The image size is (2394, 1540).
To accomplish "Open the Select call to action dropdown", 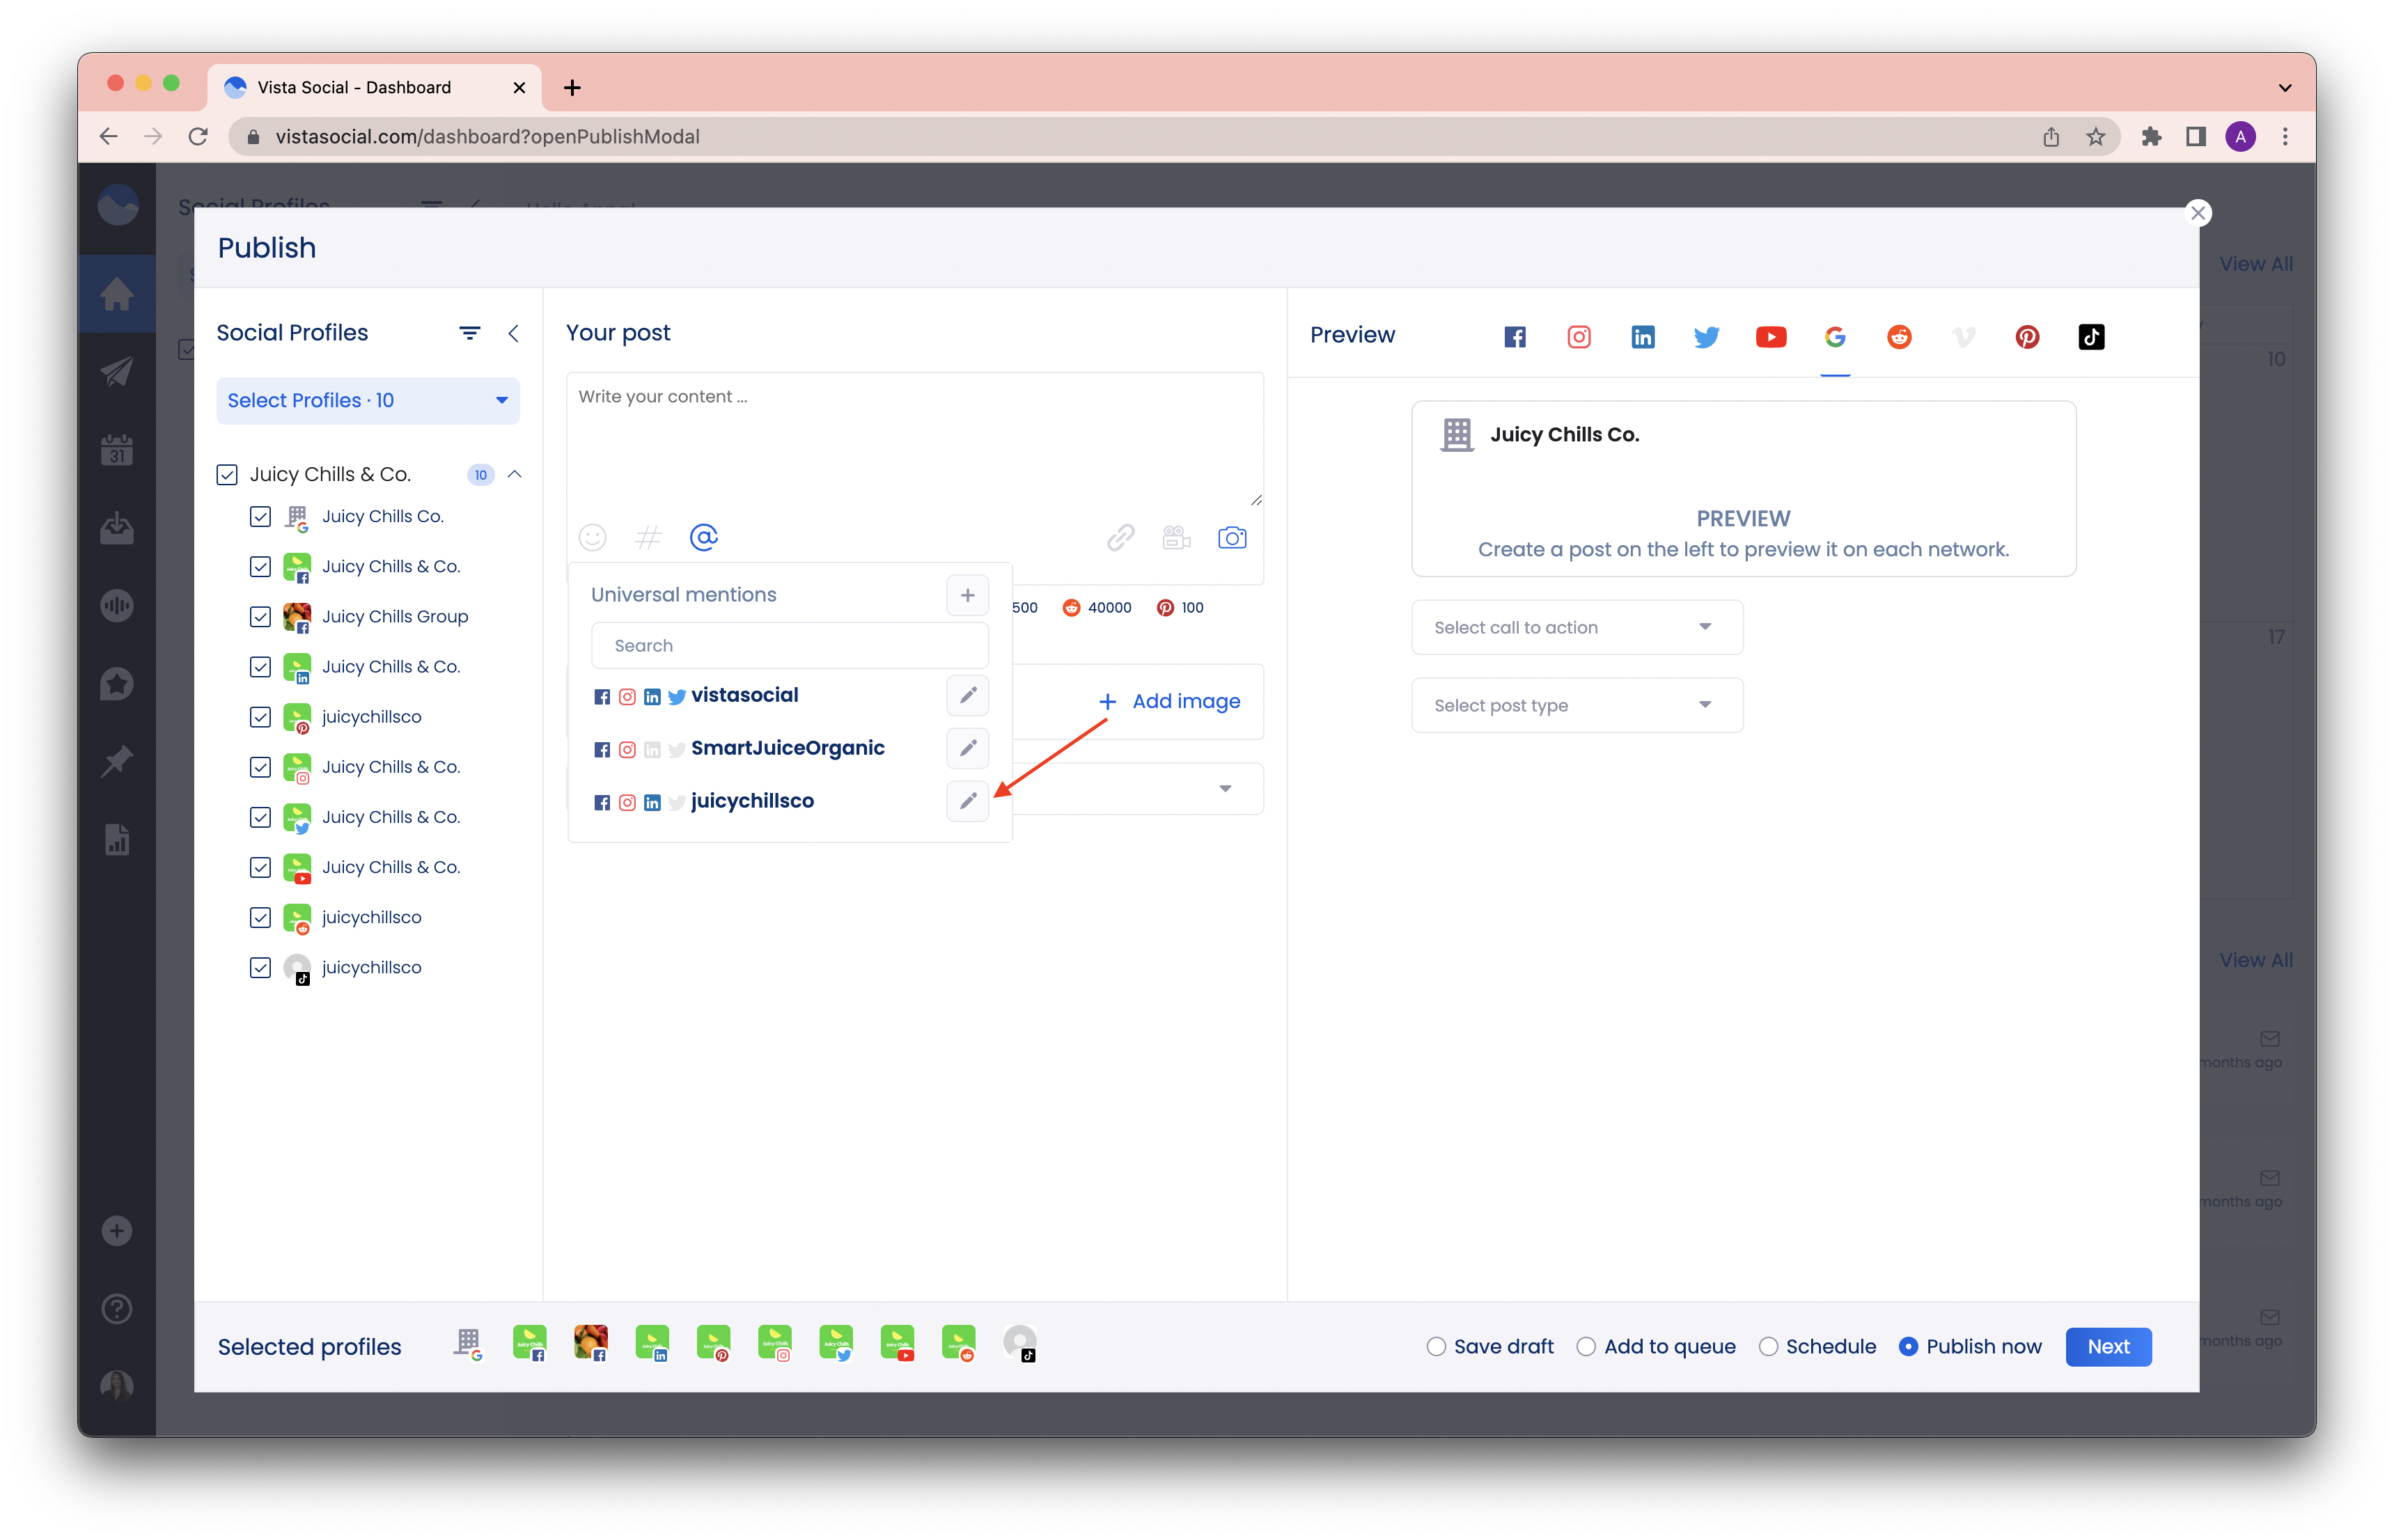I will pos(1574,626).
